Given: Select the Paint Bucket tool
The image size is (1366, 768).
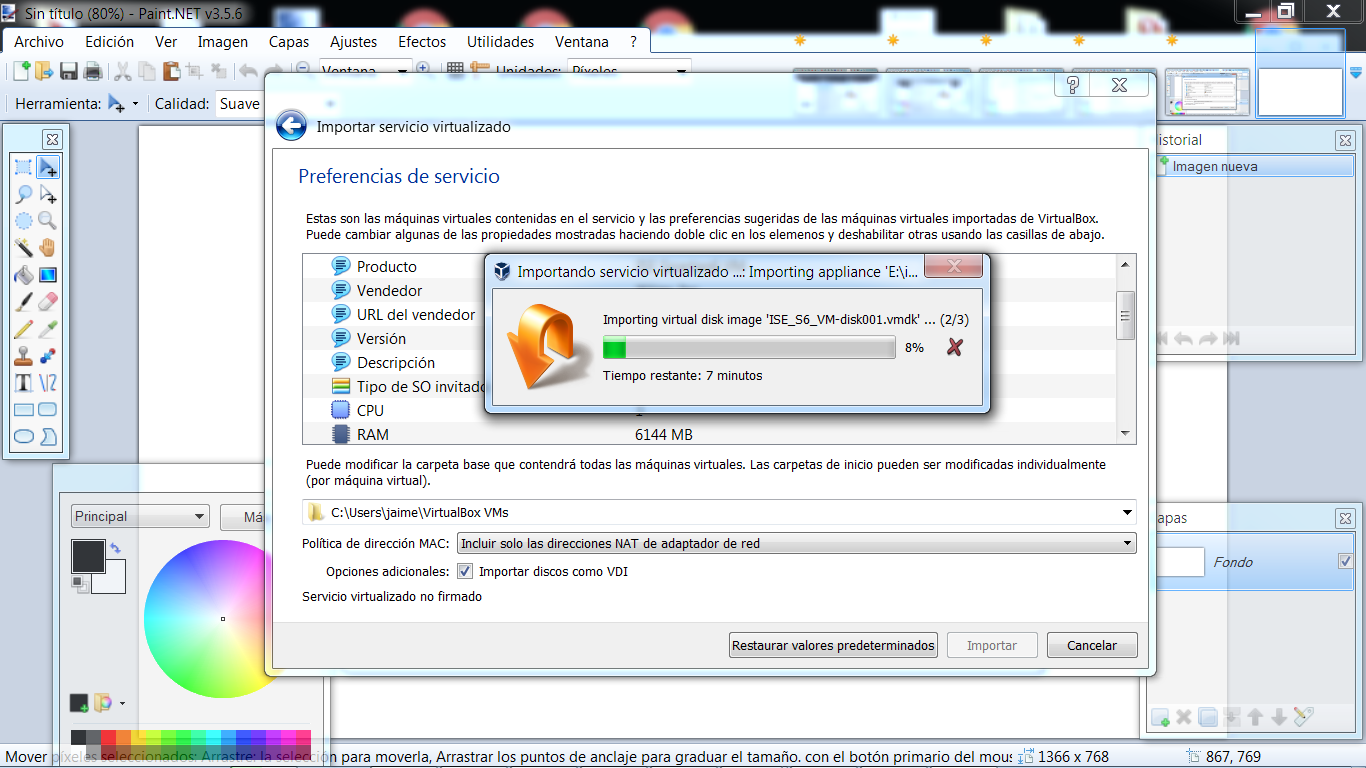Looking at the screenshot, I should [x=23, y=275].
